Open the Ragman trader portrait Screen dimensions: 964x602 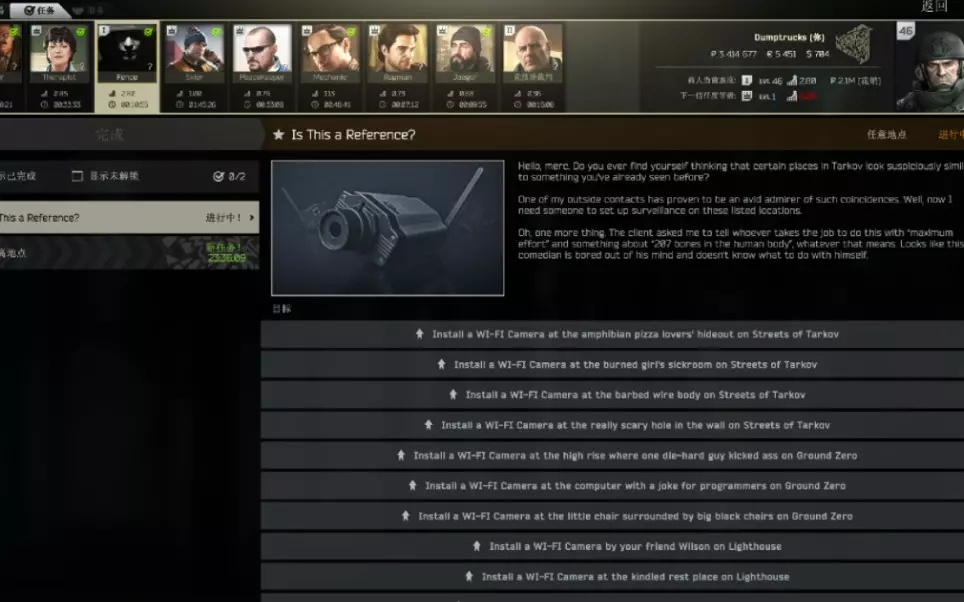397,54
